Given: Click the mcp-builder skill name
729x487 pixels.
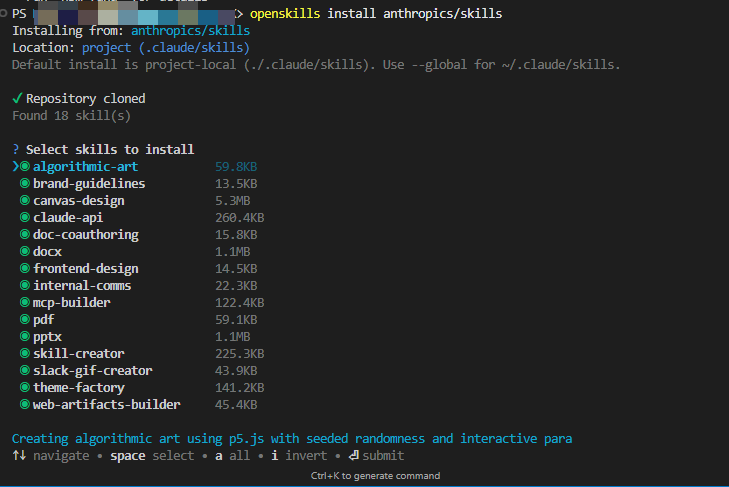Looking at the screenshot, I should click(x=72, y=302).
